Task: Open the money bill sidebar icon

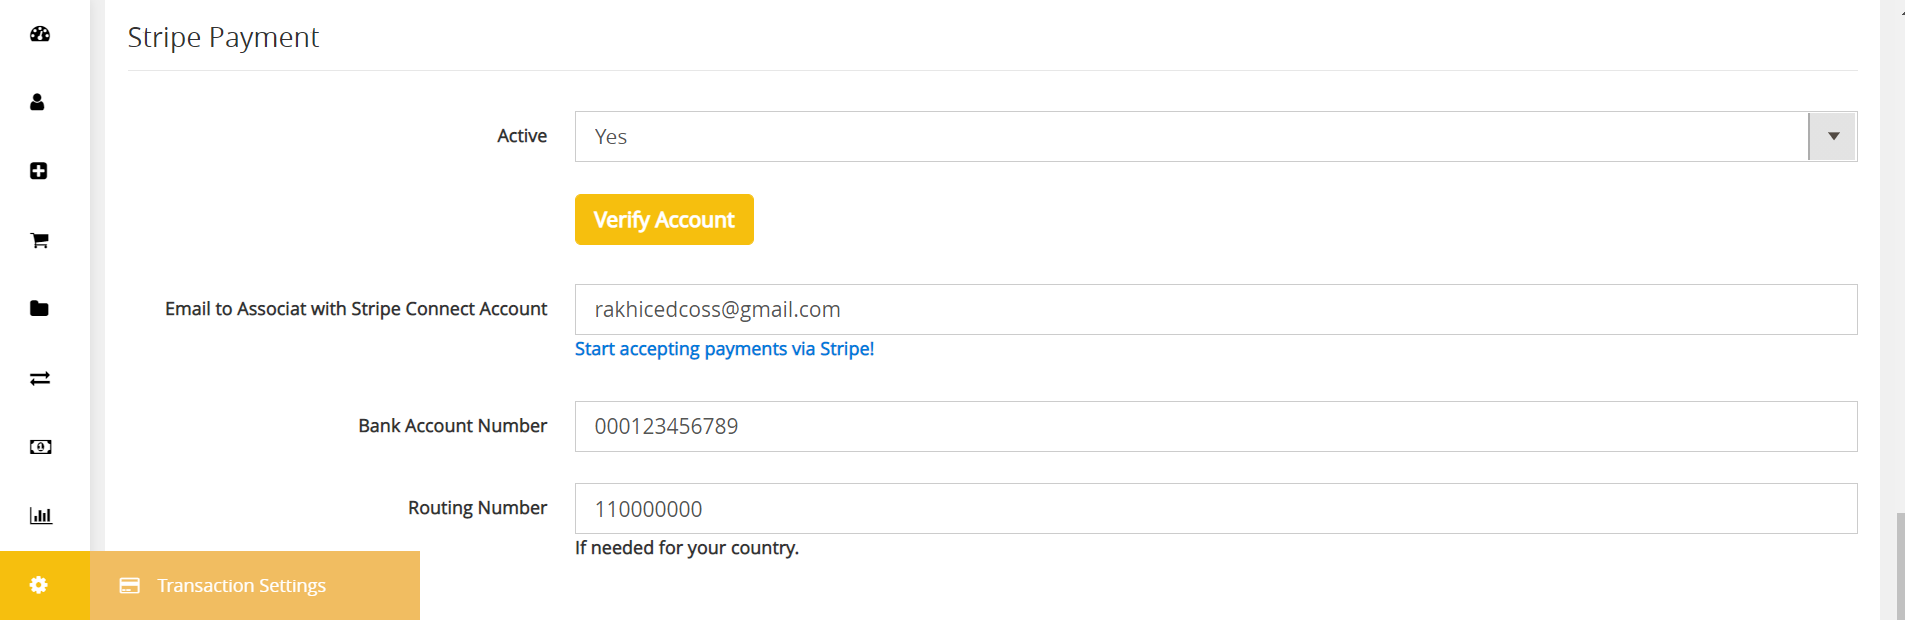Action: [x=41, y=447]
